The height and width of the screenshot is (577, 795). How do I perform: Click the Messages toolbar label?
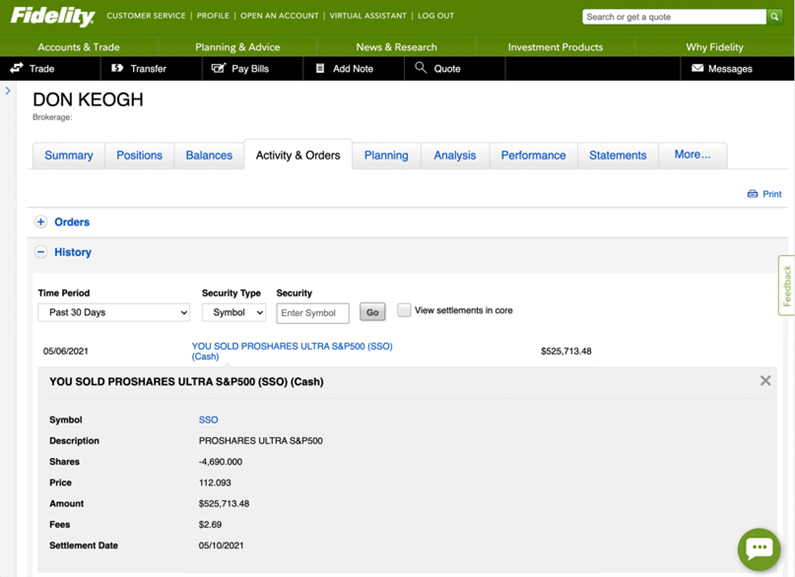[x=730, y=68]
